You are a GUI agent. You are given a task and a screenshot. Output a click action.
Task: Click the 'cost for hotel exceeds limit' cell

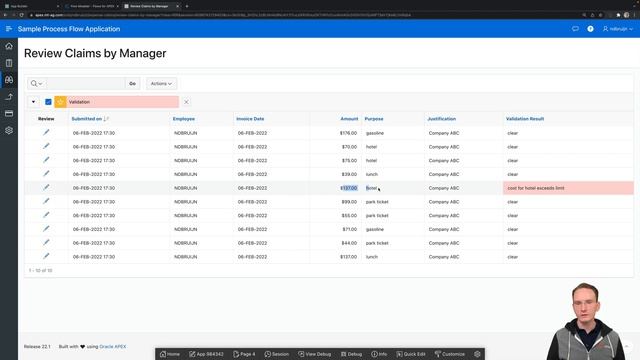pyautogui.click(x=568, y=188)
